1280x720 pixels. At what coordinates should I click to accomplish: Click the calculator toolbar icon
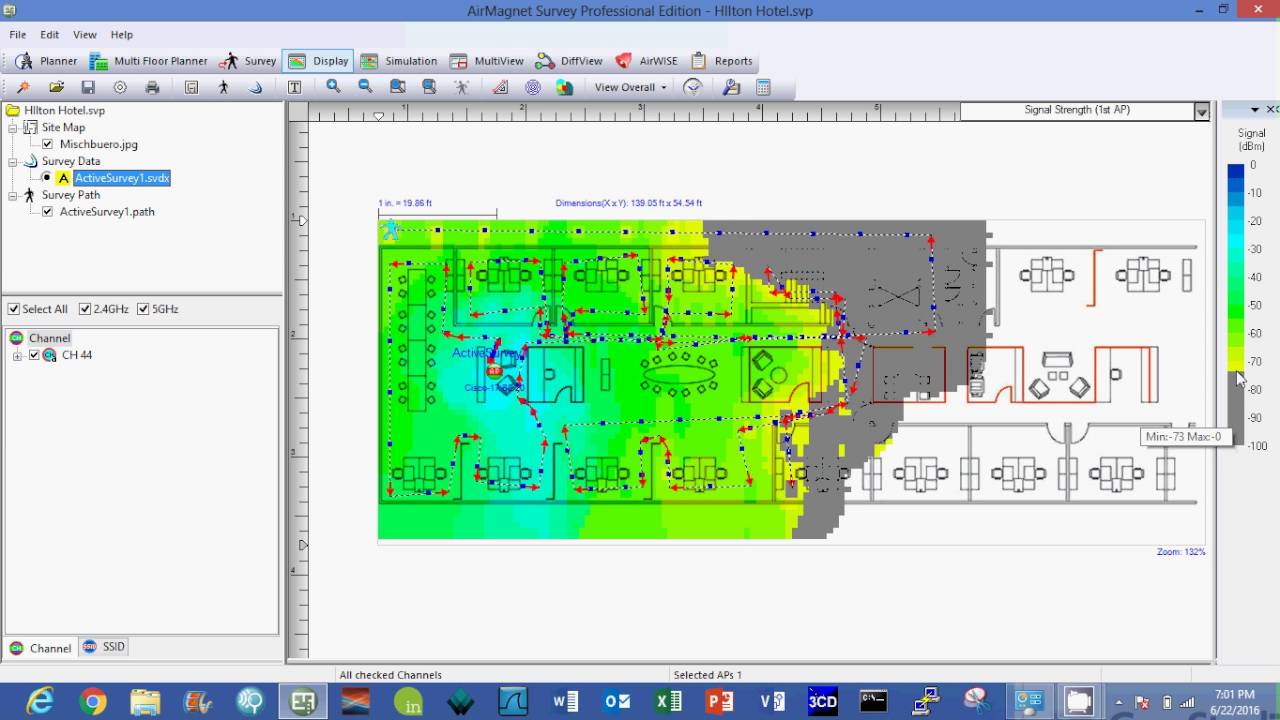point(763,88)
